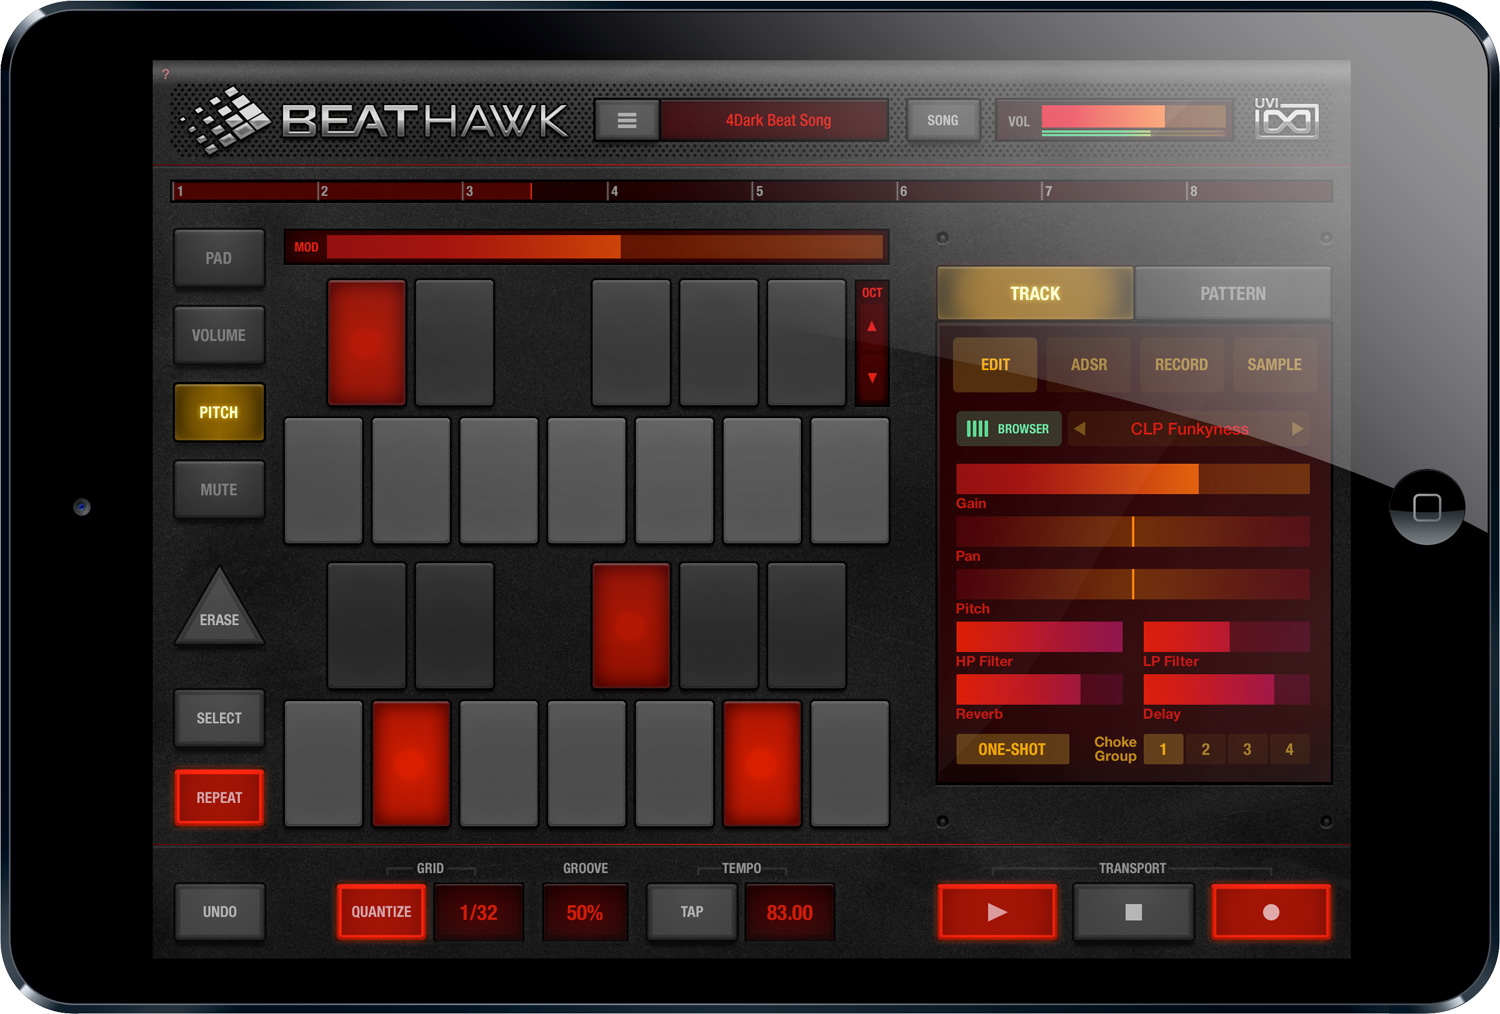Select next sample with right arrow
1500x1014 pixels.
pyautogui.click(x=1297, y=429)
